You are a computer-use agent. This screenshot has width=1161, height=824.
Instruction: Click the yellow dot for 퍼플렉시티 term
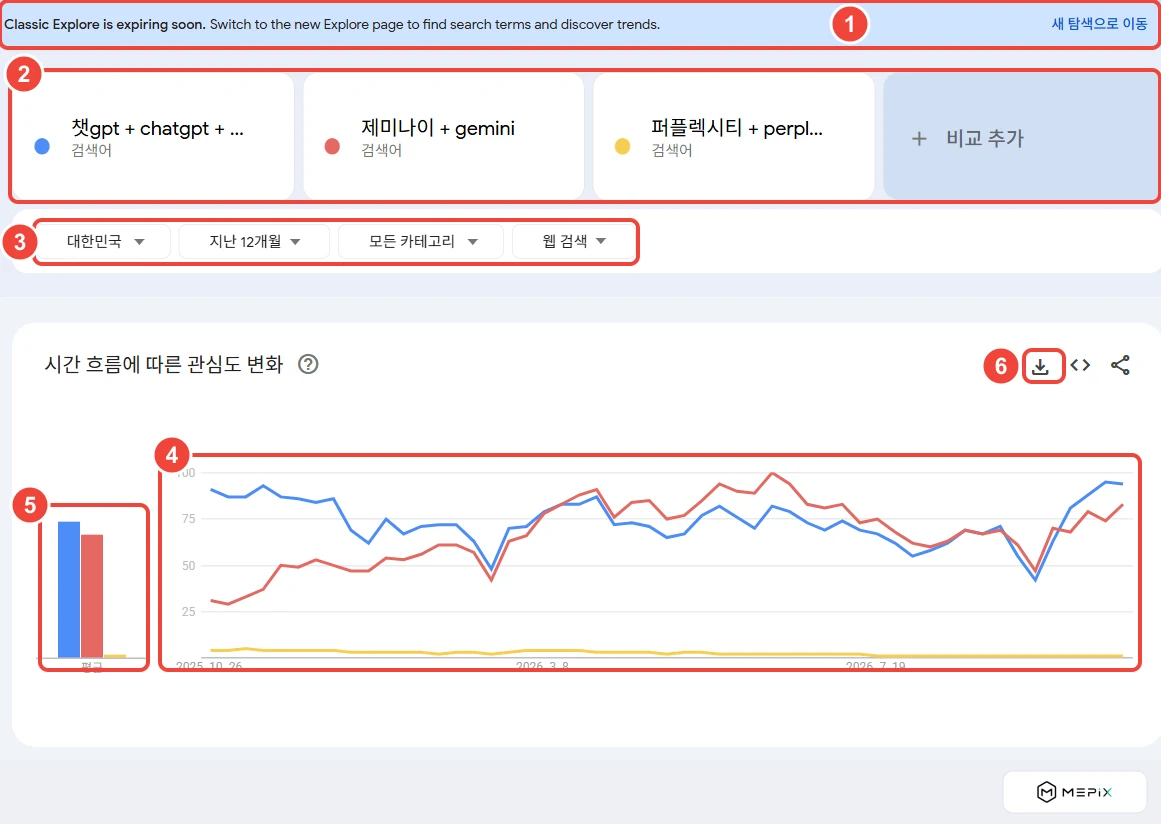tap(623, 147)
